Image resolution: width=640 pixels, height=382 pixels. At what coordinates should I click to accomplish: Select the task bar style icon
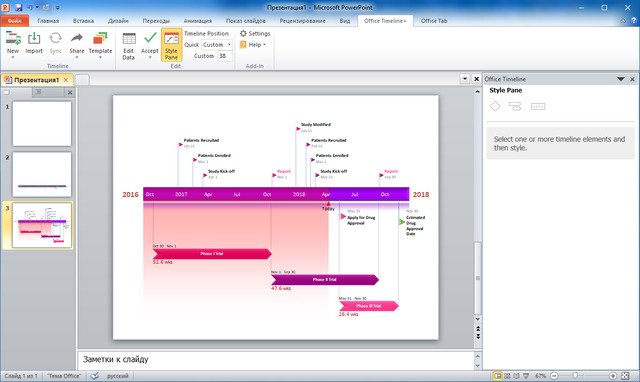(x=515, y=107)
